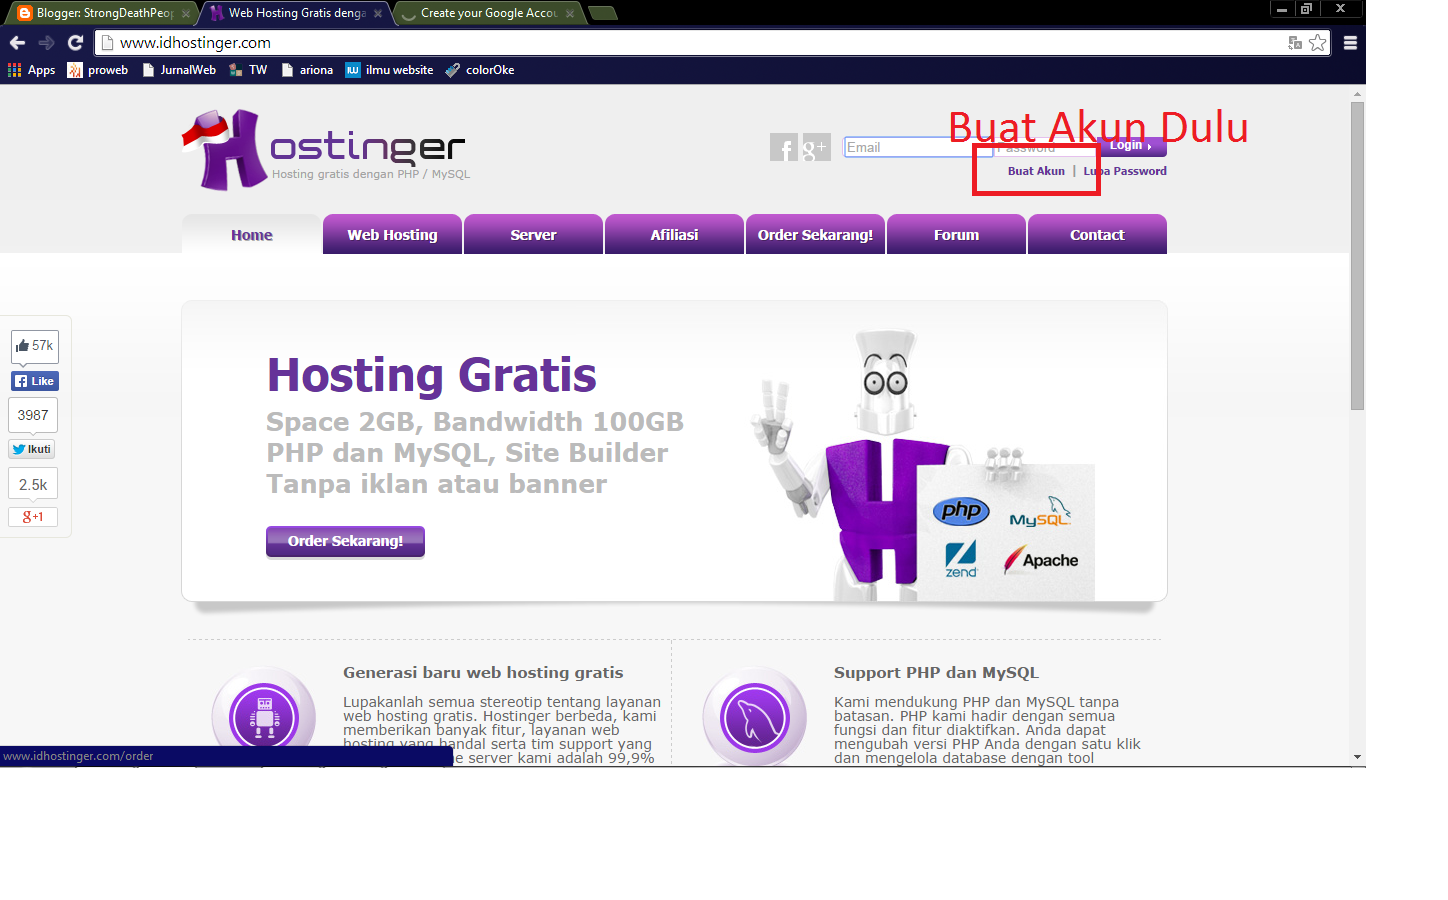Bookmark this page with the star icon
The image size is (1448, 900).
pos(1318,43)
